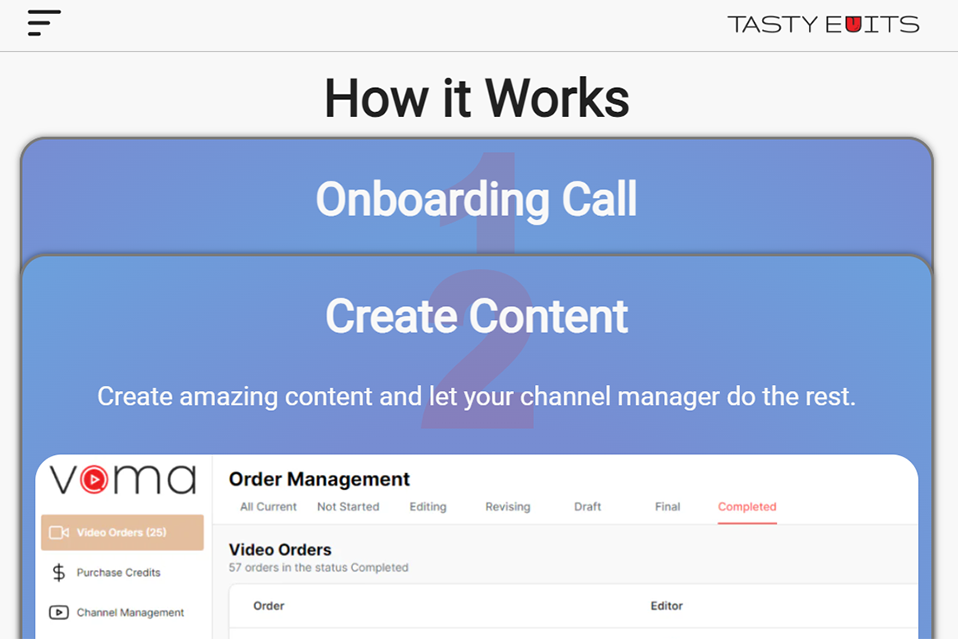This screenshot has width=958, height=639.
Task: Click the Voma logo
Action: (123, 480)
